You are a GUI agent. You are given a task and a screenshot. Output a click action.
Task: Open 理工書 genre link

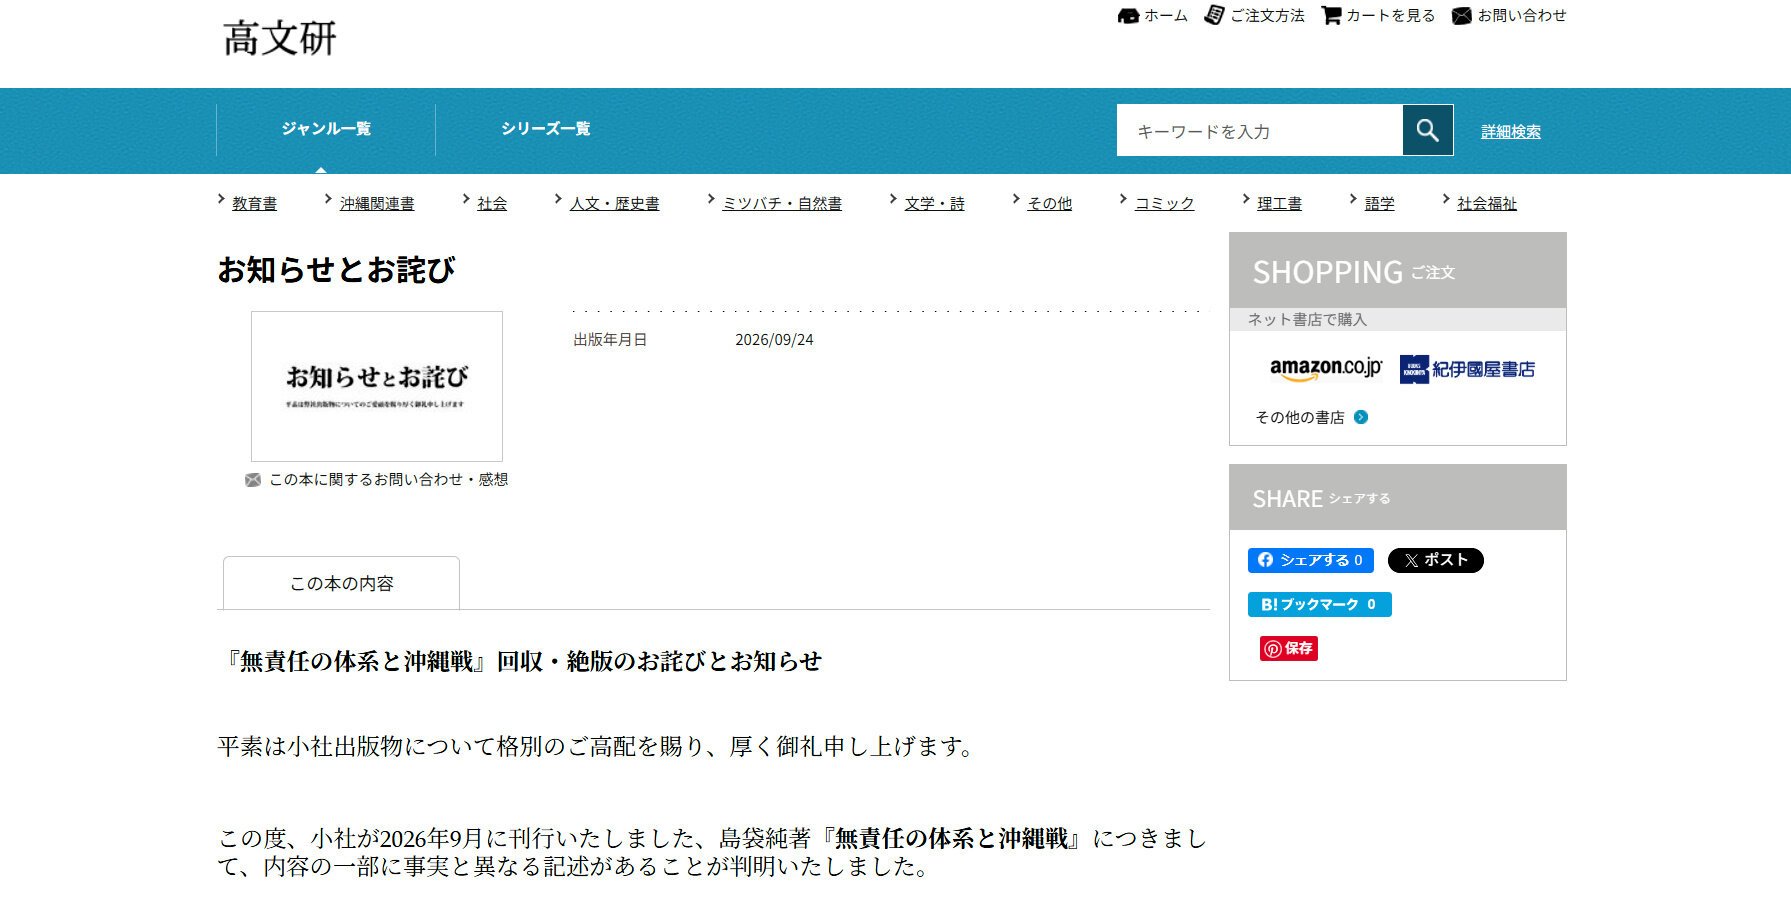(1279, 204)
